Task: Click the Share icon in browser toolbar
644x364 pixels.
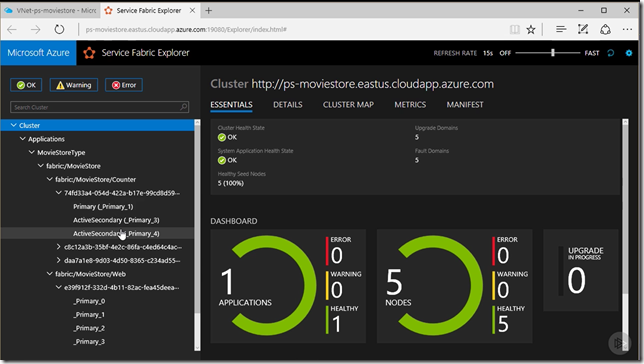Action: pos(605,29)
